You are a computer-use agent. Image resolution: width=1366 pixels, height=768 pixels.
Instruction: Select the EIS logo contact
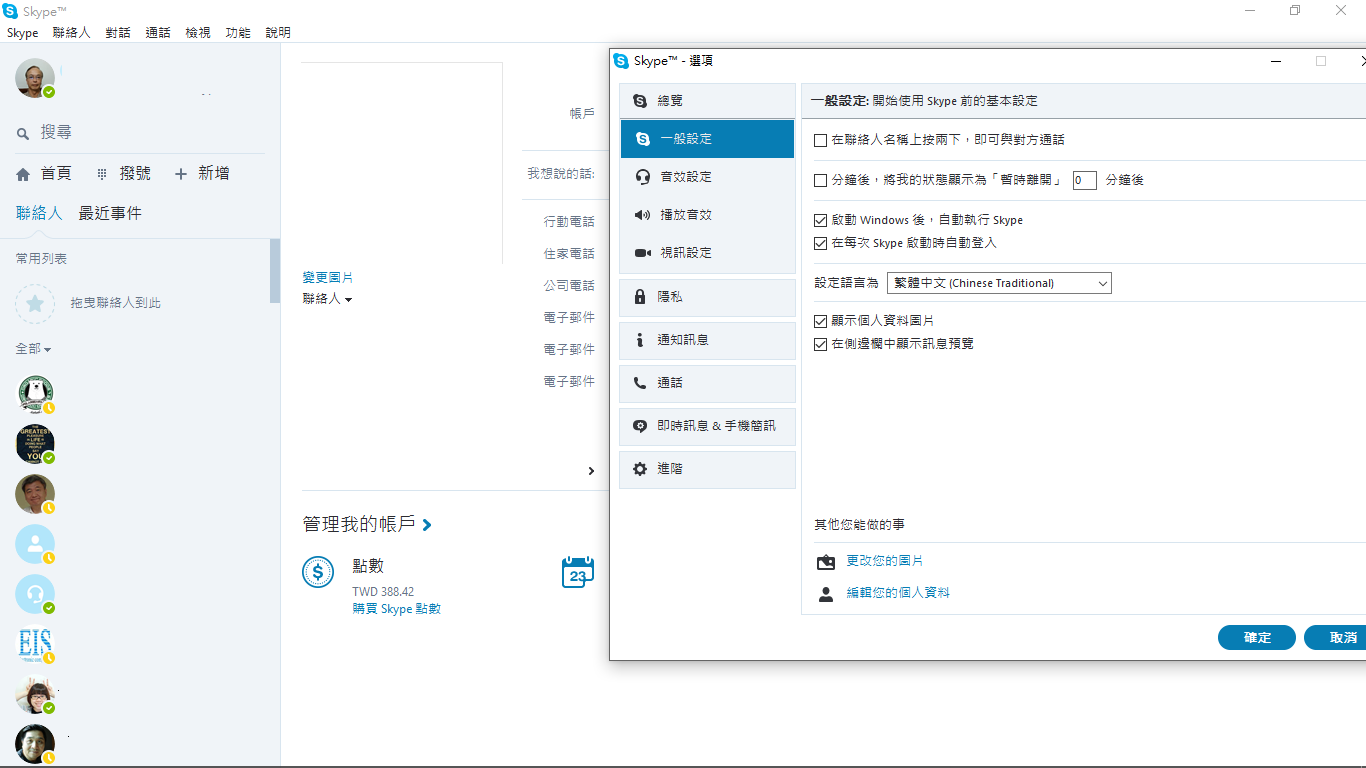(35, 644)
